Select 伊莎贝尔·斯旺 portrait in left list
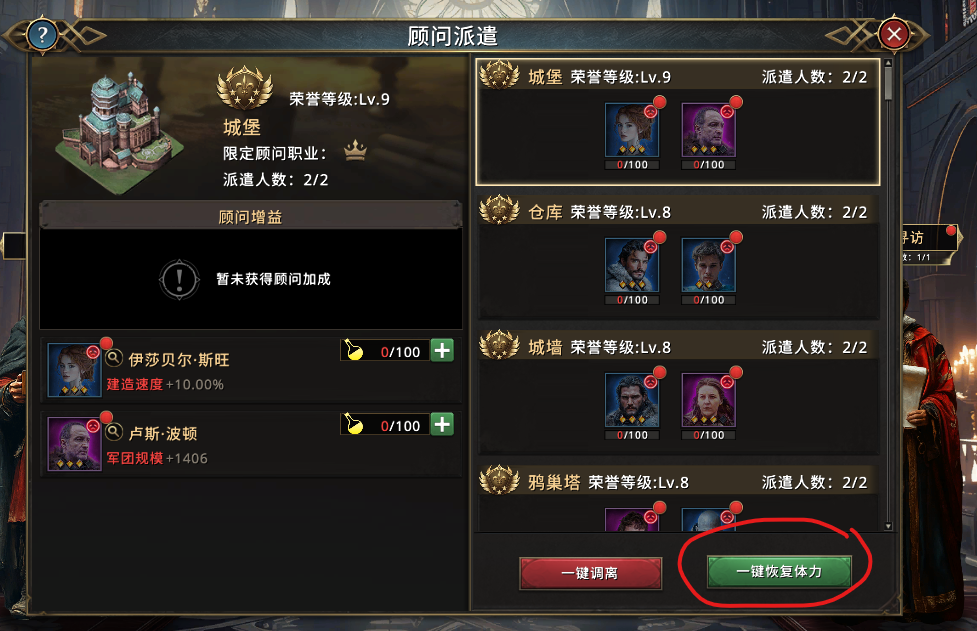Viewport: 977px width, 631px height. pos(74,369)
